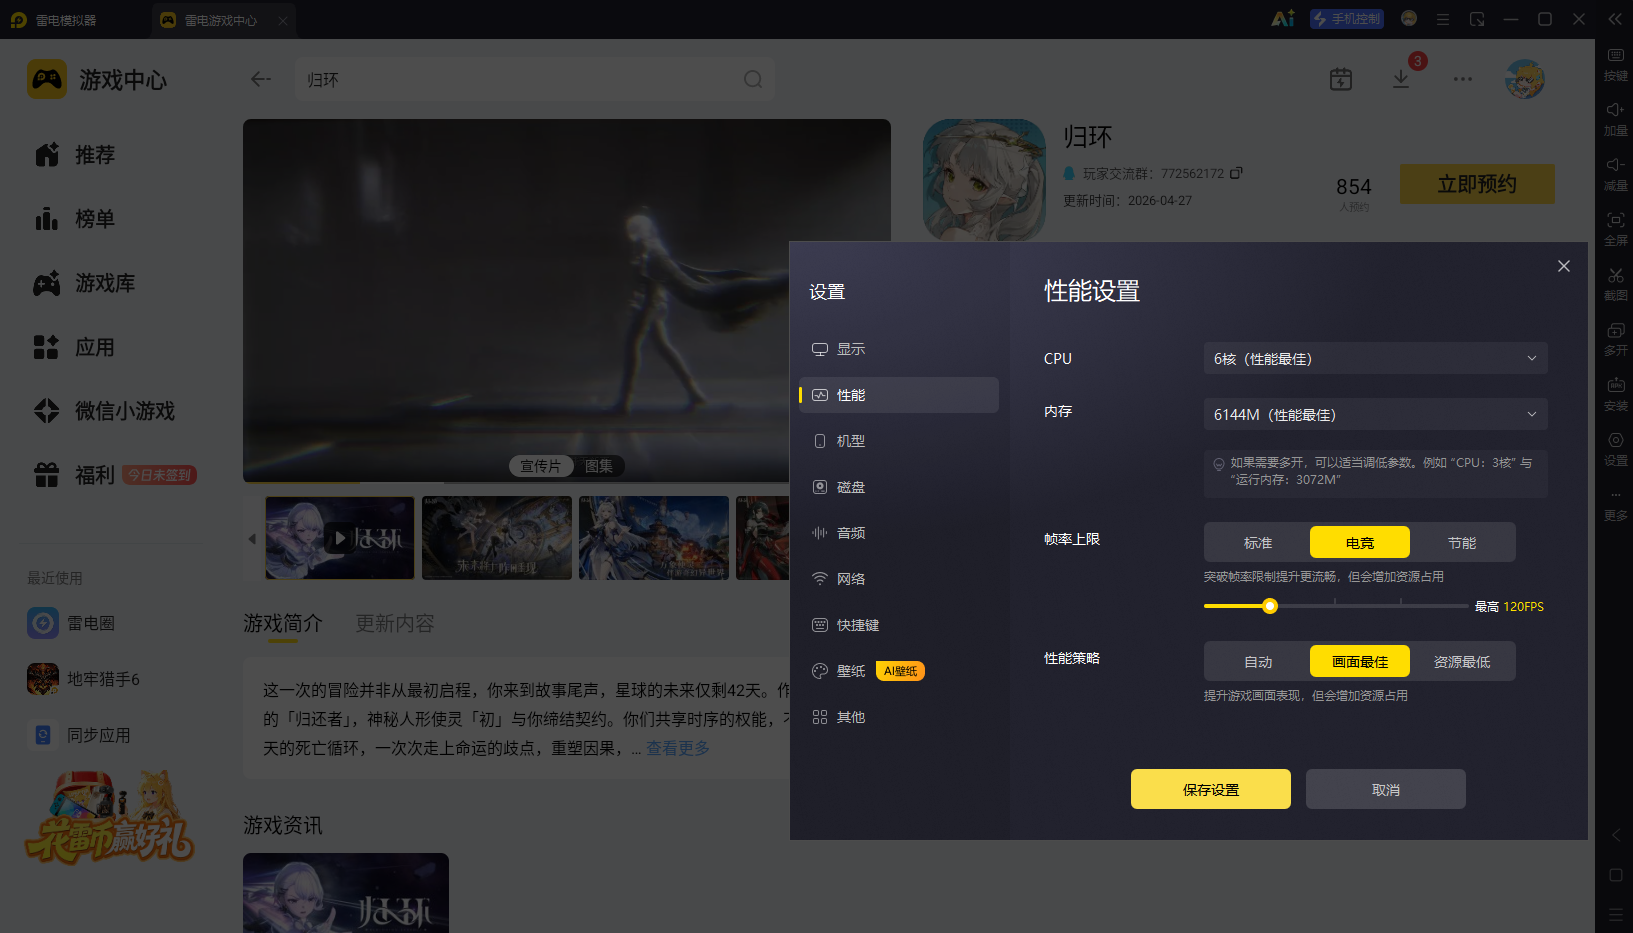Set performance strategy to 画面最佳
Screen dimensions: 1633x933
click(x=1360, y=661)
